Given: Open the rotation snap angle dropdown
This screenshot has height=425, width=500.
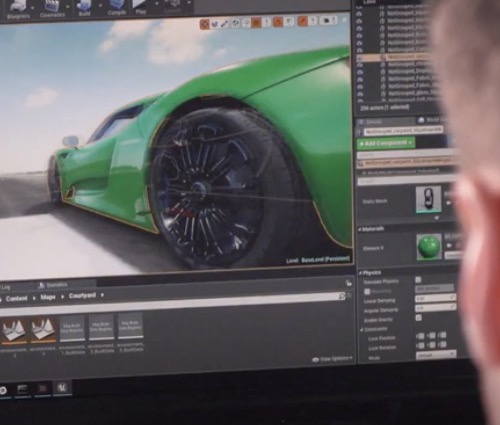Looking at the screenshot, I should point(289,21).
